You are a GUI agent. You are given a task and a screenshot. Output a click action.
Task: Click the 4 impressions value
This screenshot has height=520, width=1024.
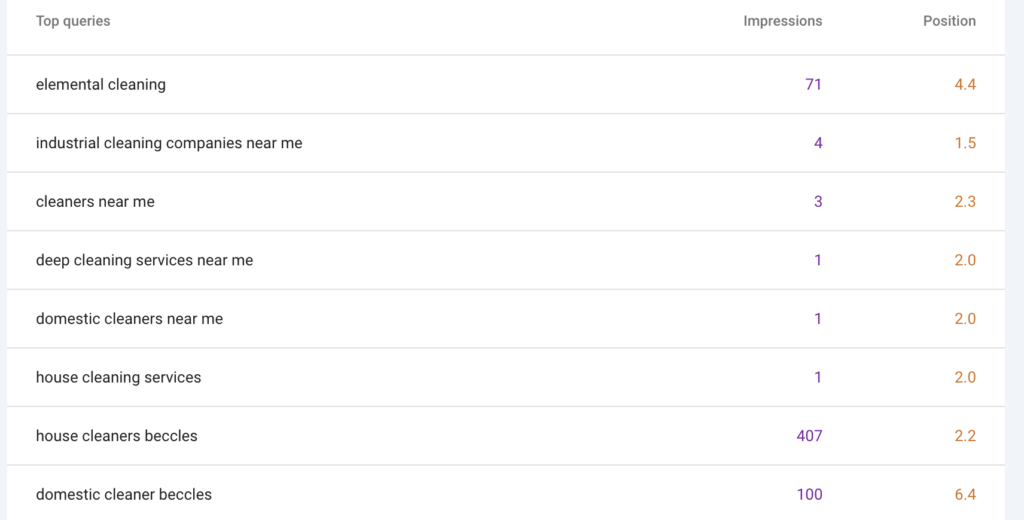[x=817, y=143]
